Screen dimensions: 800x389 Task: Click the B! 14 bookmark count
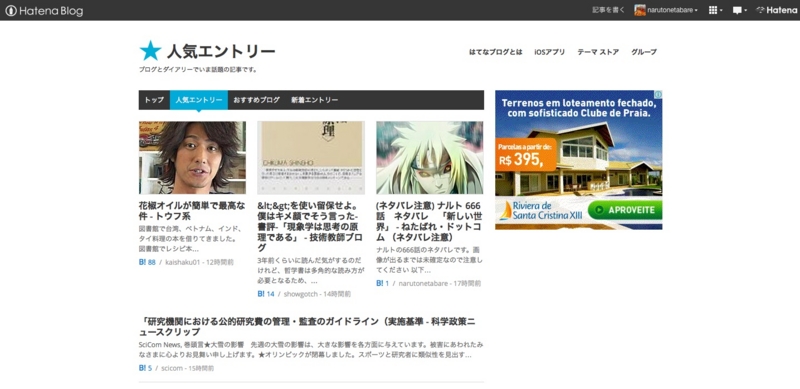(x=266, y=294)
